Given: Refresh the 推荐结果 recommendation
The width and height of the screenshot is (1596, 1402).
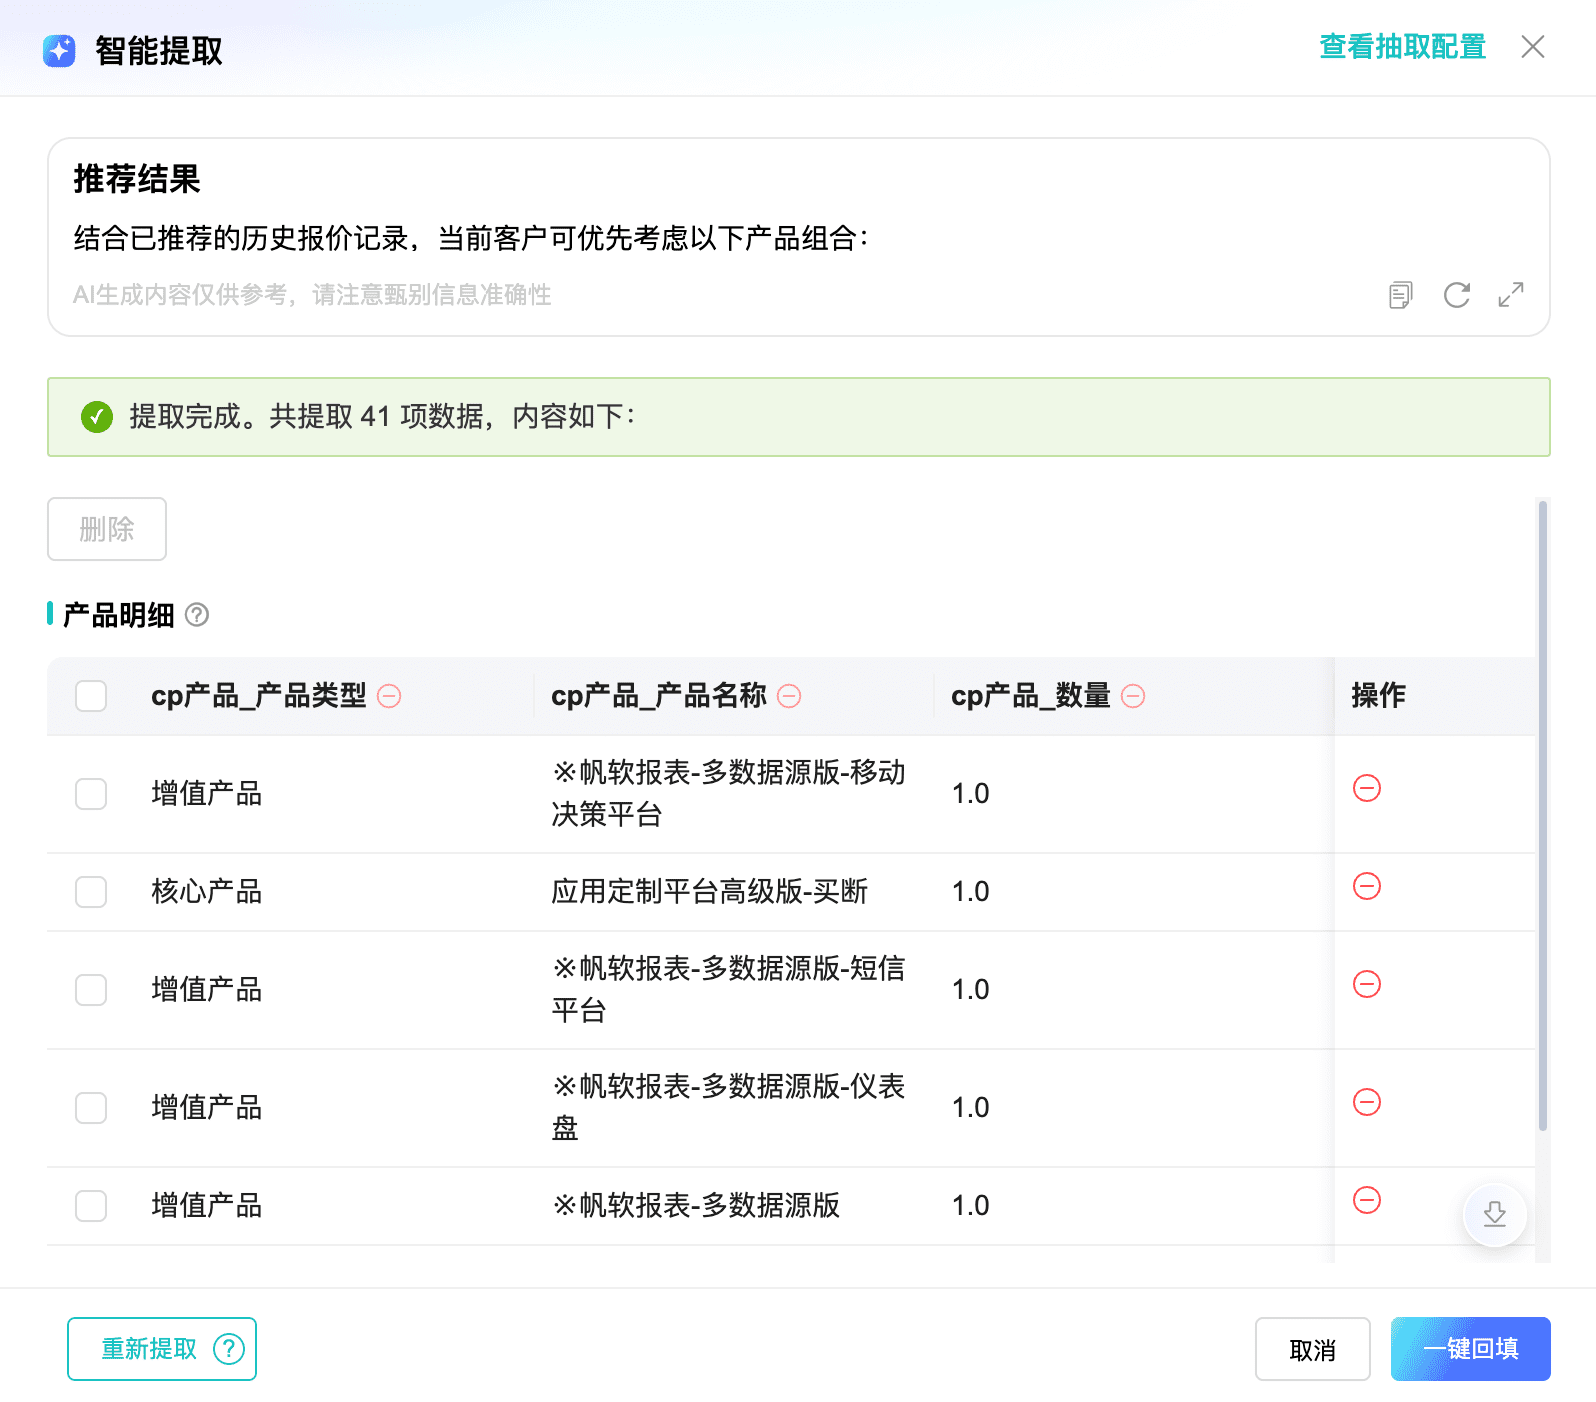Looking at the screenshot, I should [1457, 295].
